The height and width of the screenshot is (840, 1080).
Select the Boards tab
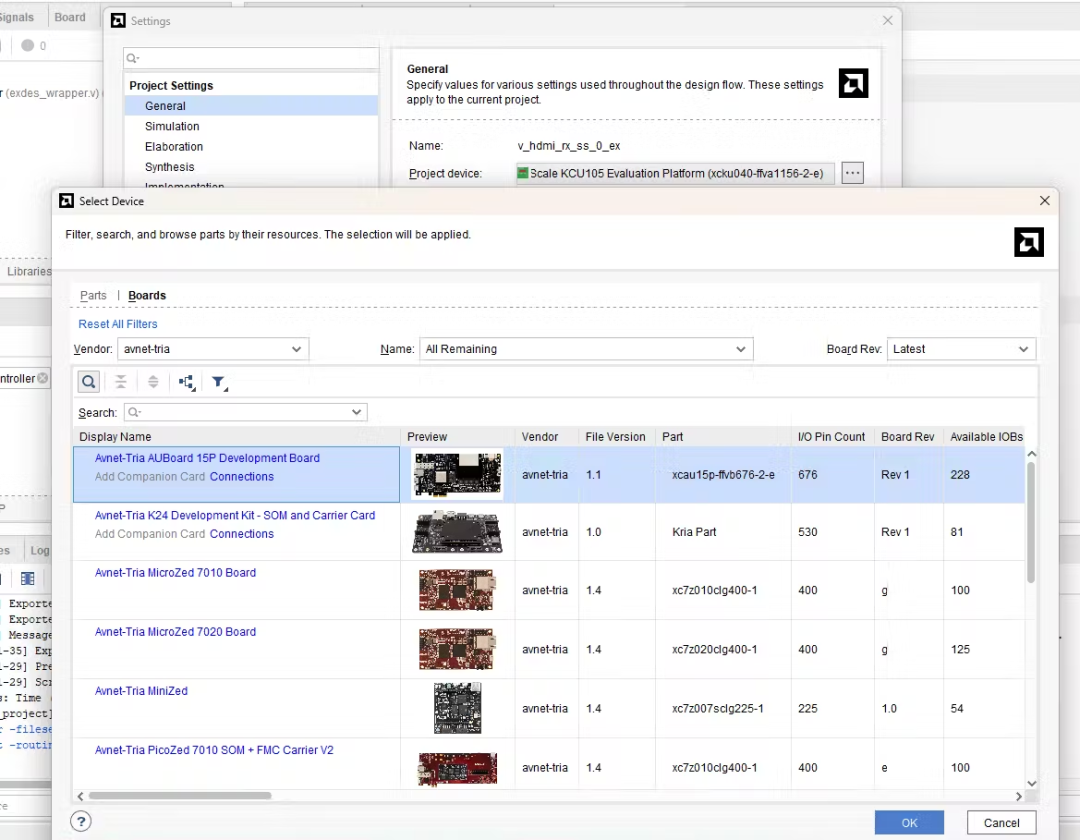click(147, 295)
